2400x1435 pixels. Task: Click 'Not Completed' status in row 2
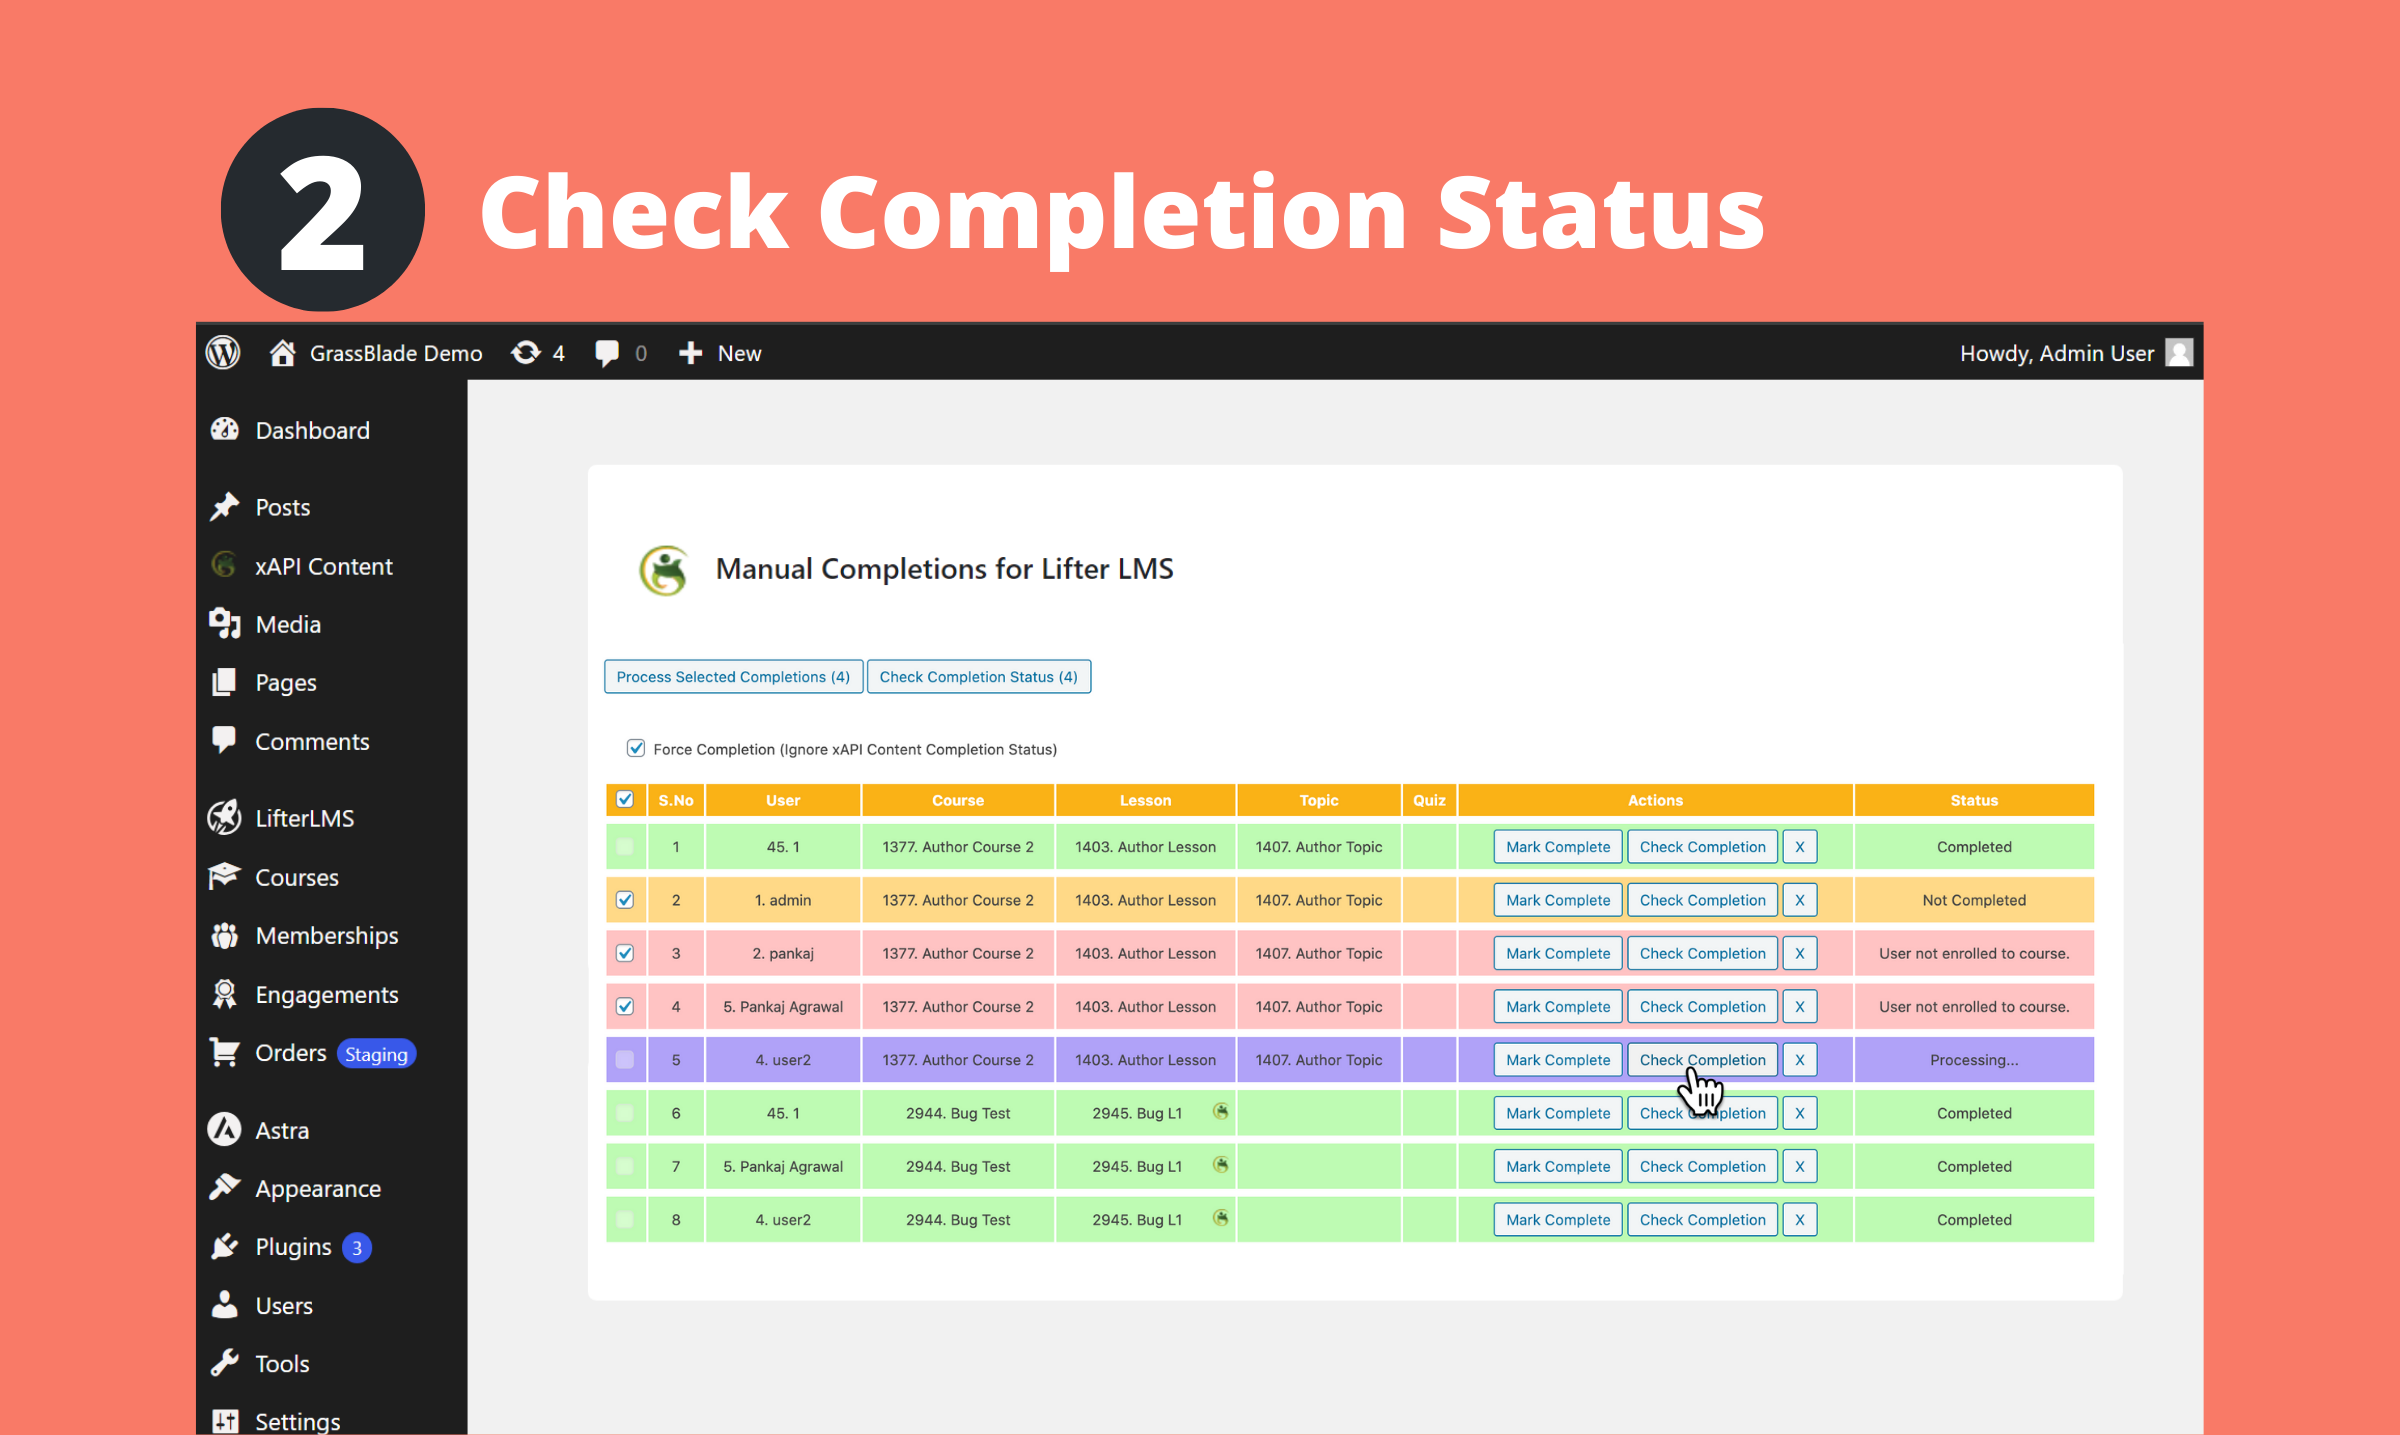tap(1973, 900)
